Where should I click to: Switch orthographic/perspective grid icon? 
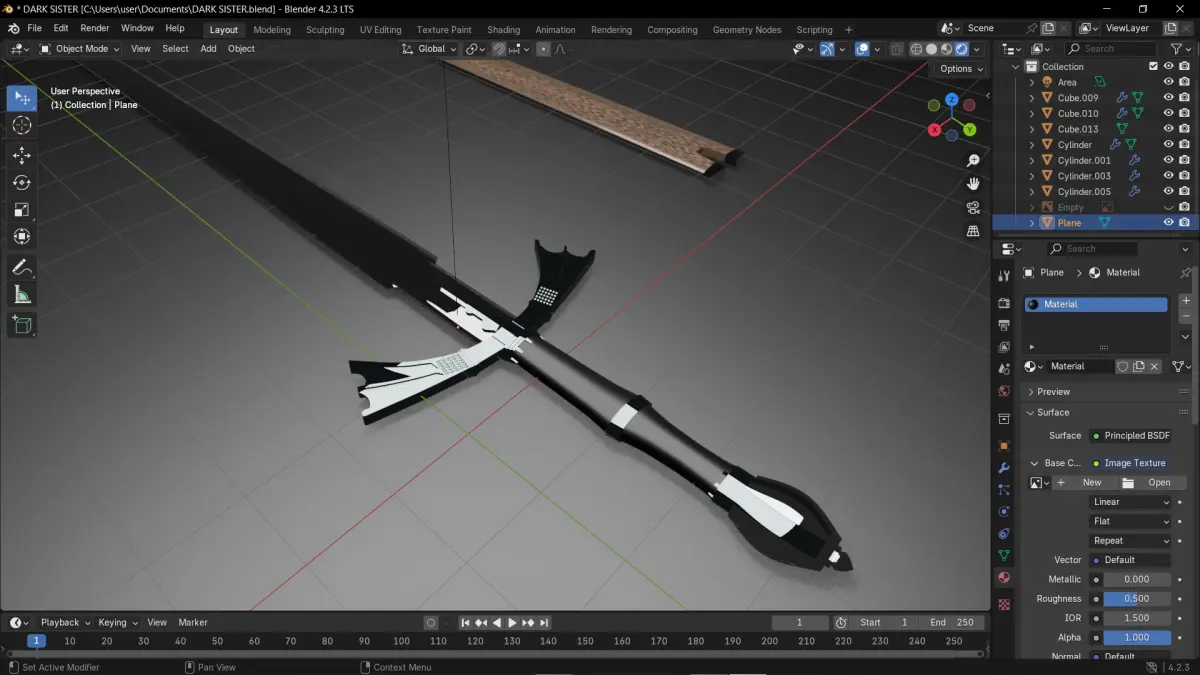(973, 231)
